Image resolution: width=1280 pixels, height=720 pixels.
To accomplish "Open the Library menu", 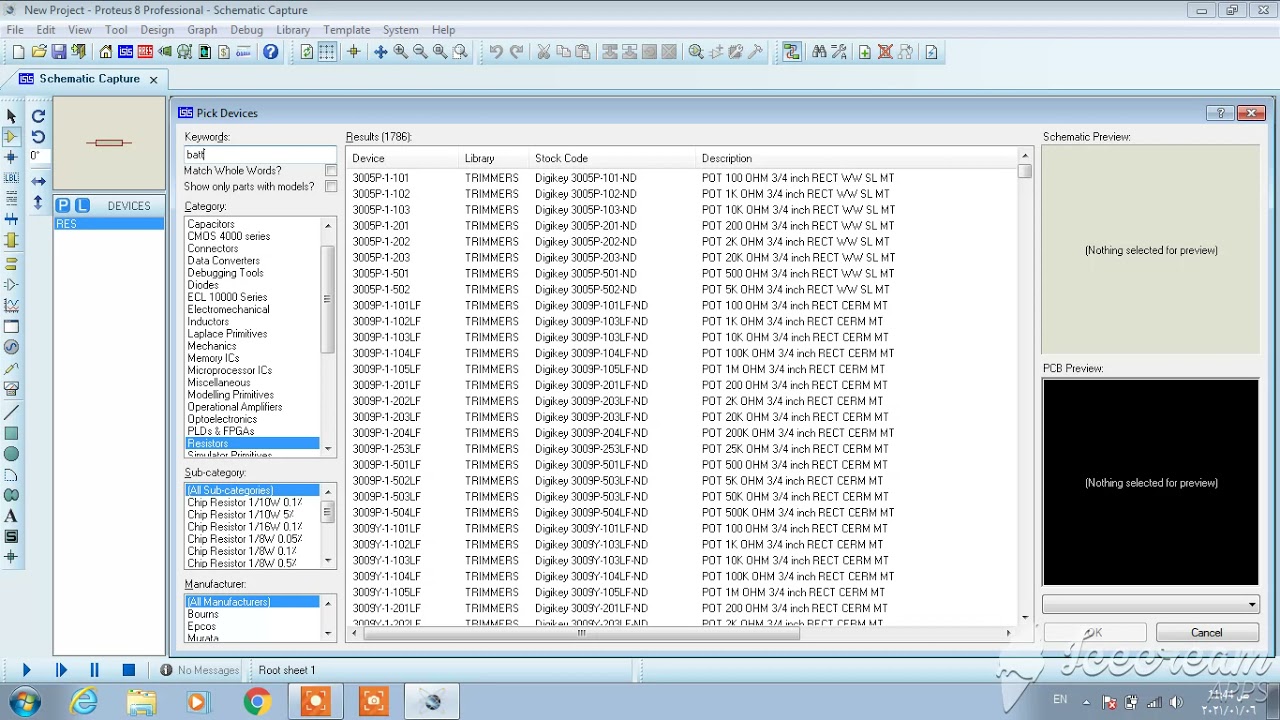I will coord(293,30).
